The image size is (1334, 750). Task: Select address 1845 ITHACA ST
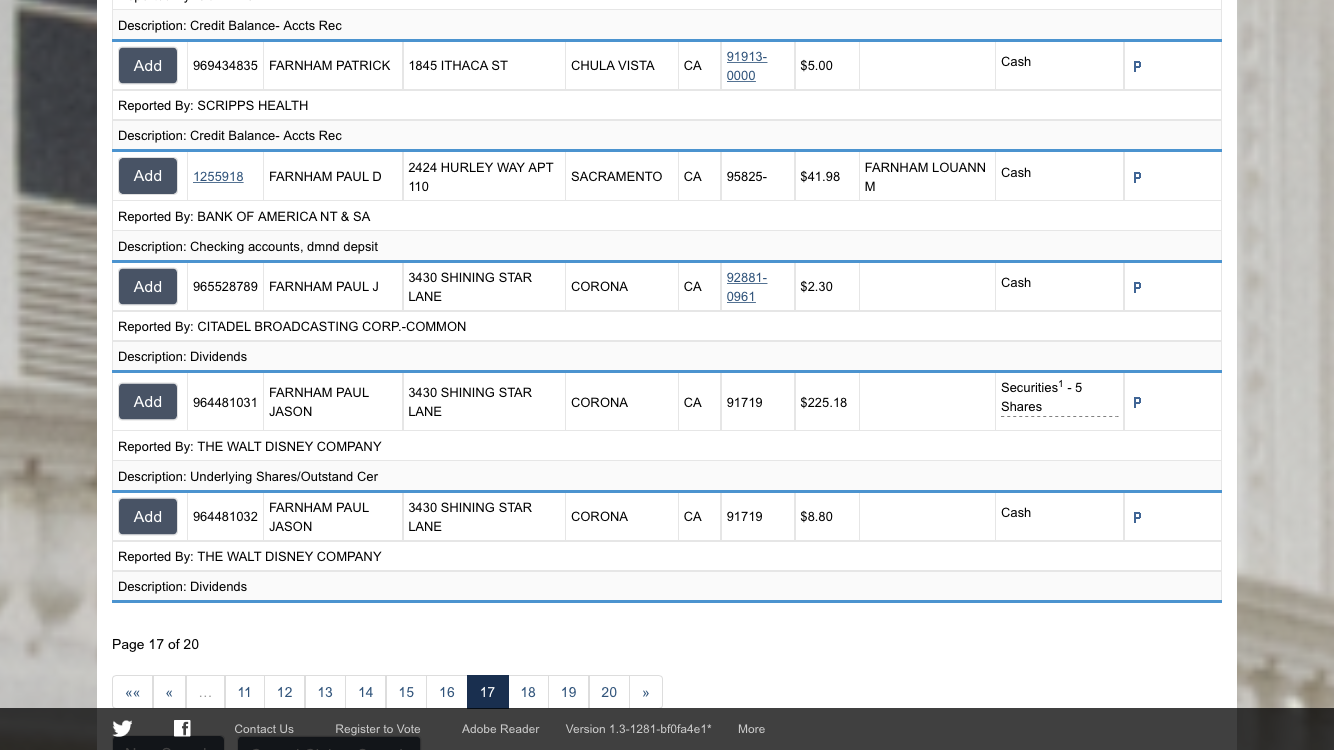[x=458, y=66]
